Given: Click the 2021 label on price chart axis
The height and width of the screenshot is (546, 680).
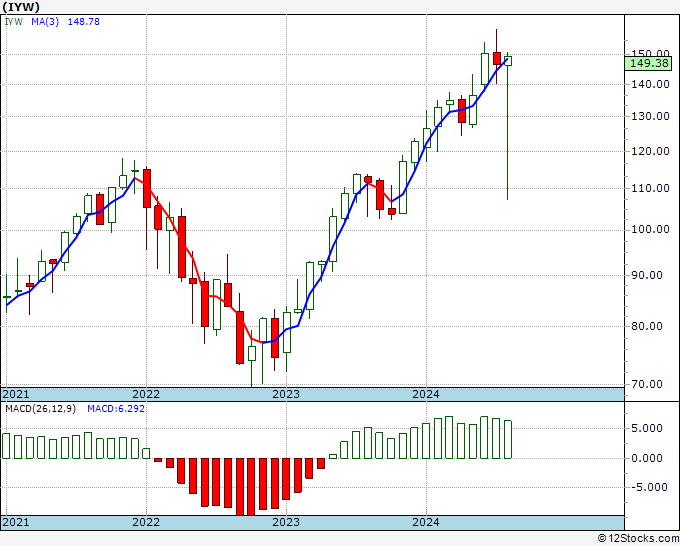Looking at the screenshot, I should (16, 394).
